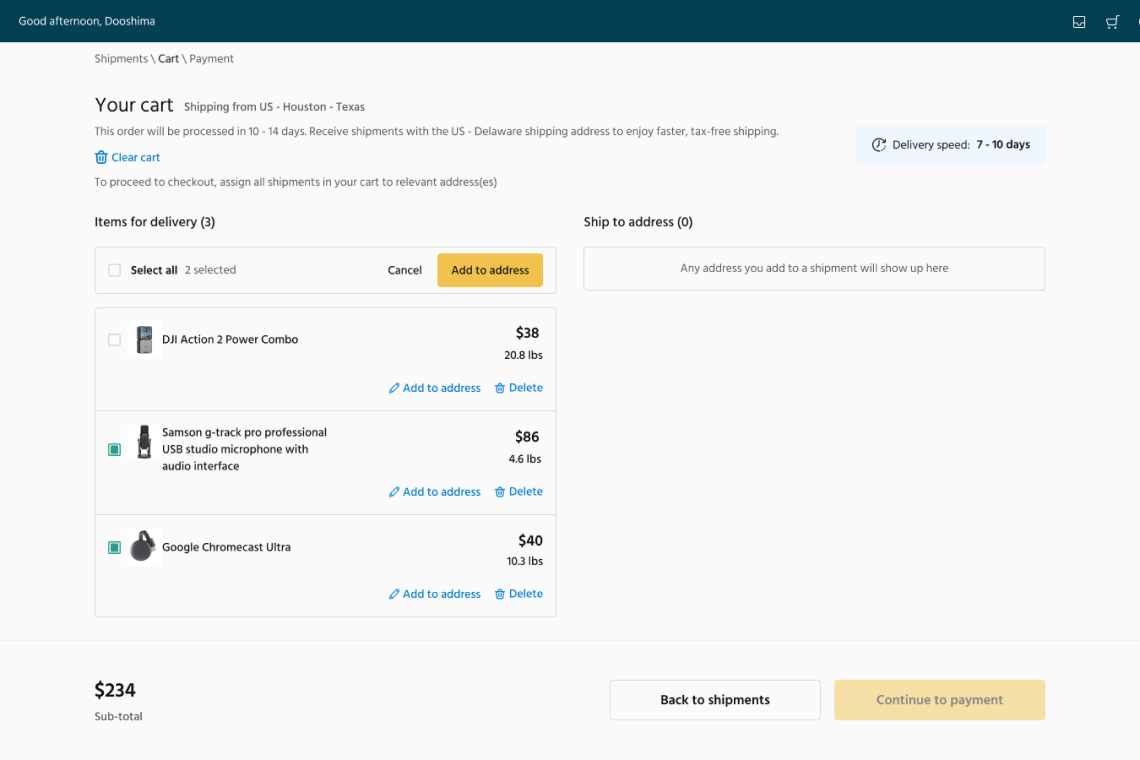
Task: Click the pencil icon for Samson microphone
Action: click(394, 492)
